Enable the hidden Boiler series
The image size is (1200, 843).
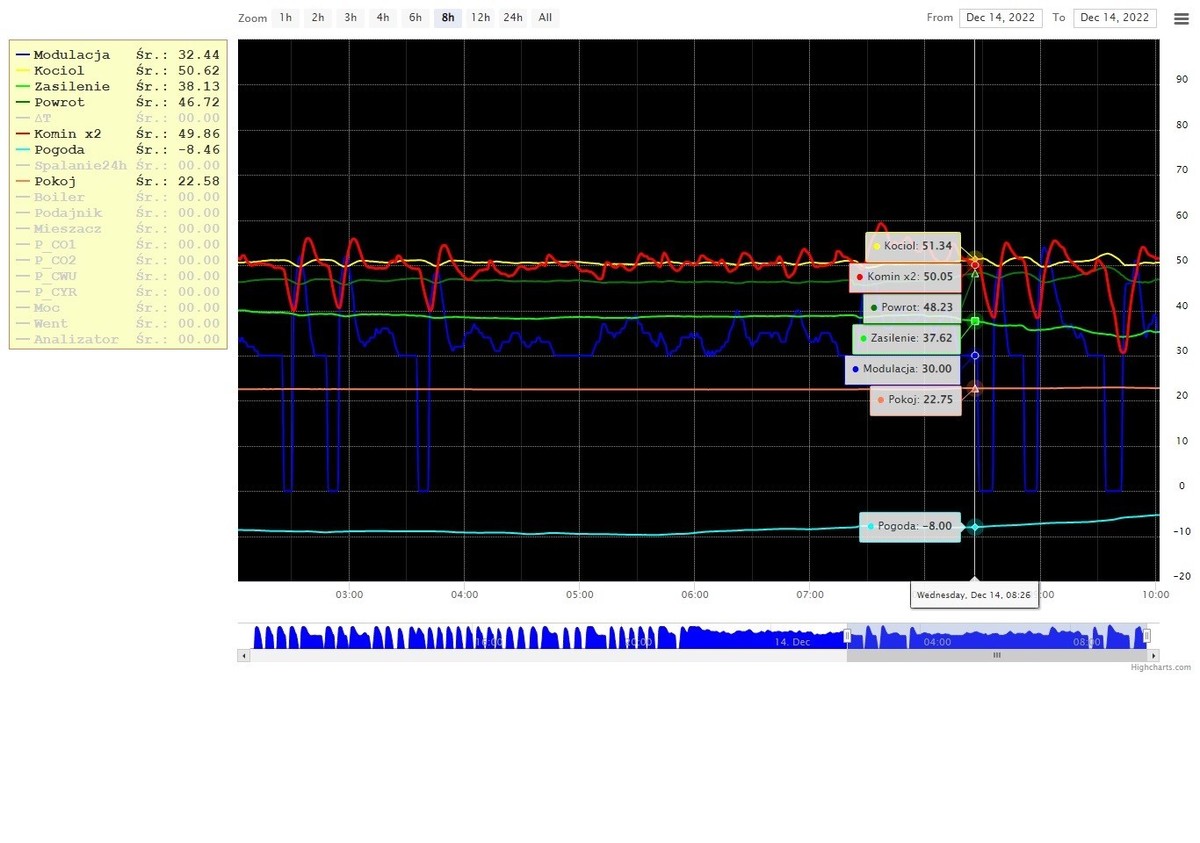point(59,197)
